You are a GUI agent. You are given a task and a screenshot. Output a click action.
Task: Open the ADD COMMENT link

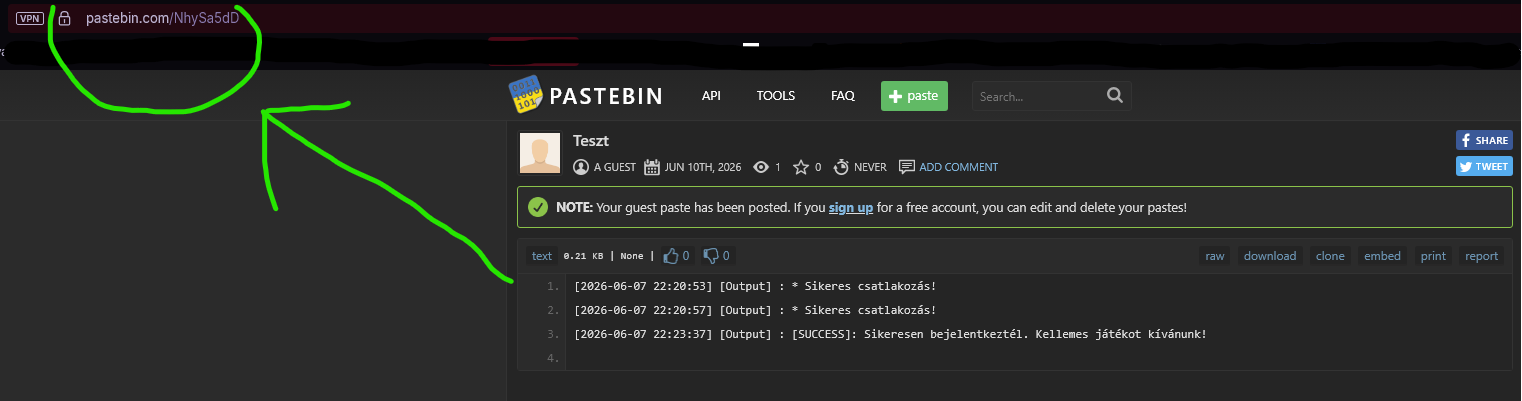click(958, 167)
